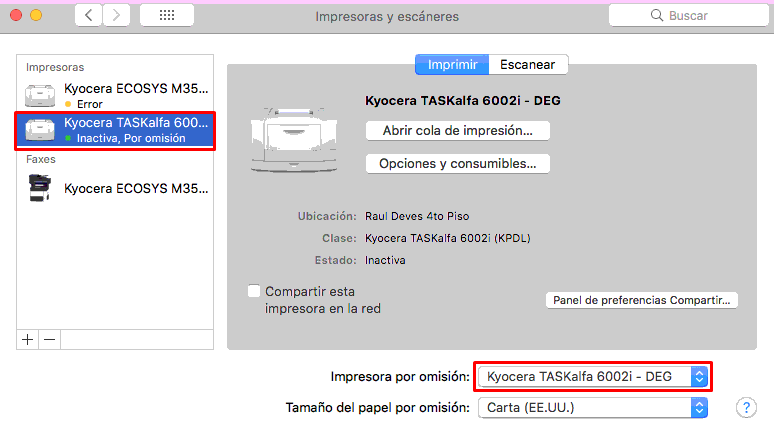Click the red close window button
Screen dimensions: 774x432
16,15
